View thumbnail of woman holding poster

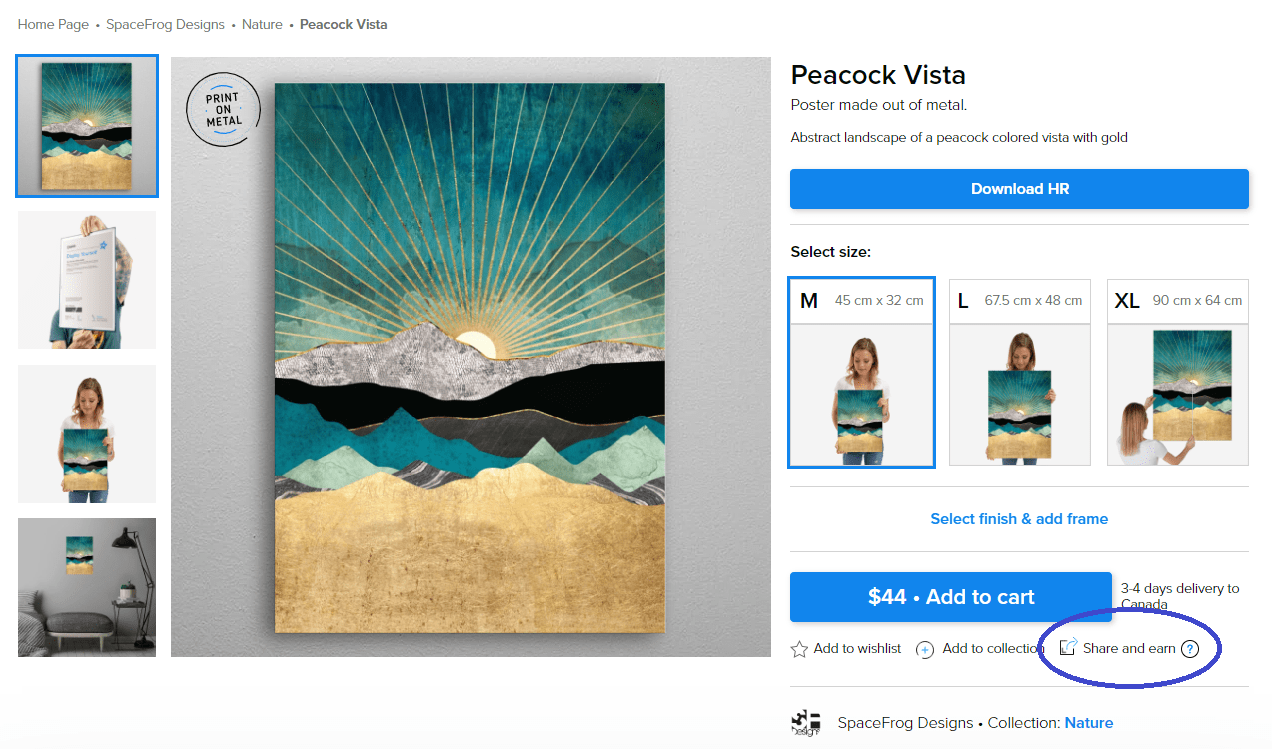[87, 433]
